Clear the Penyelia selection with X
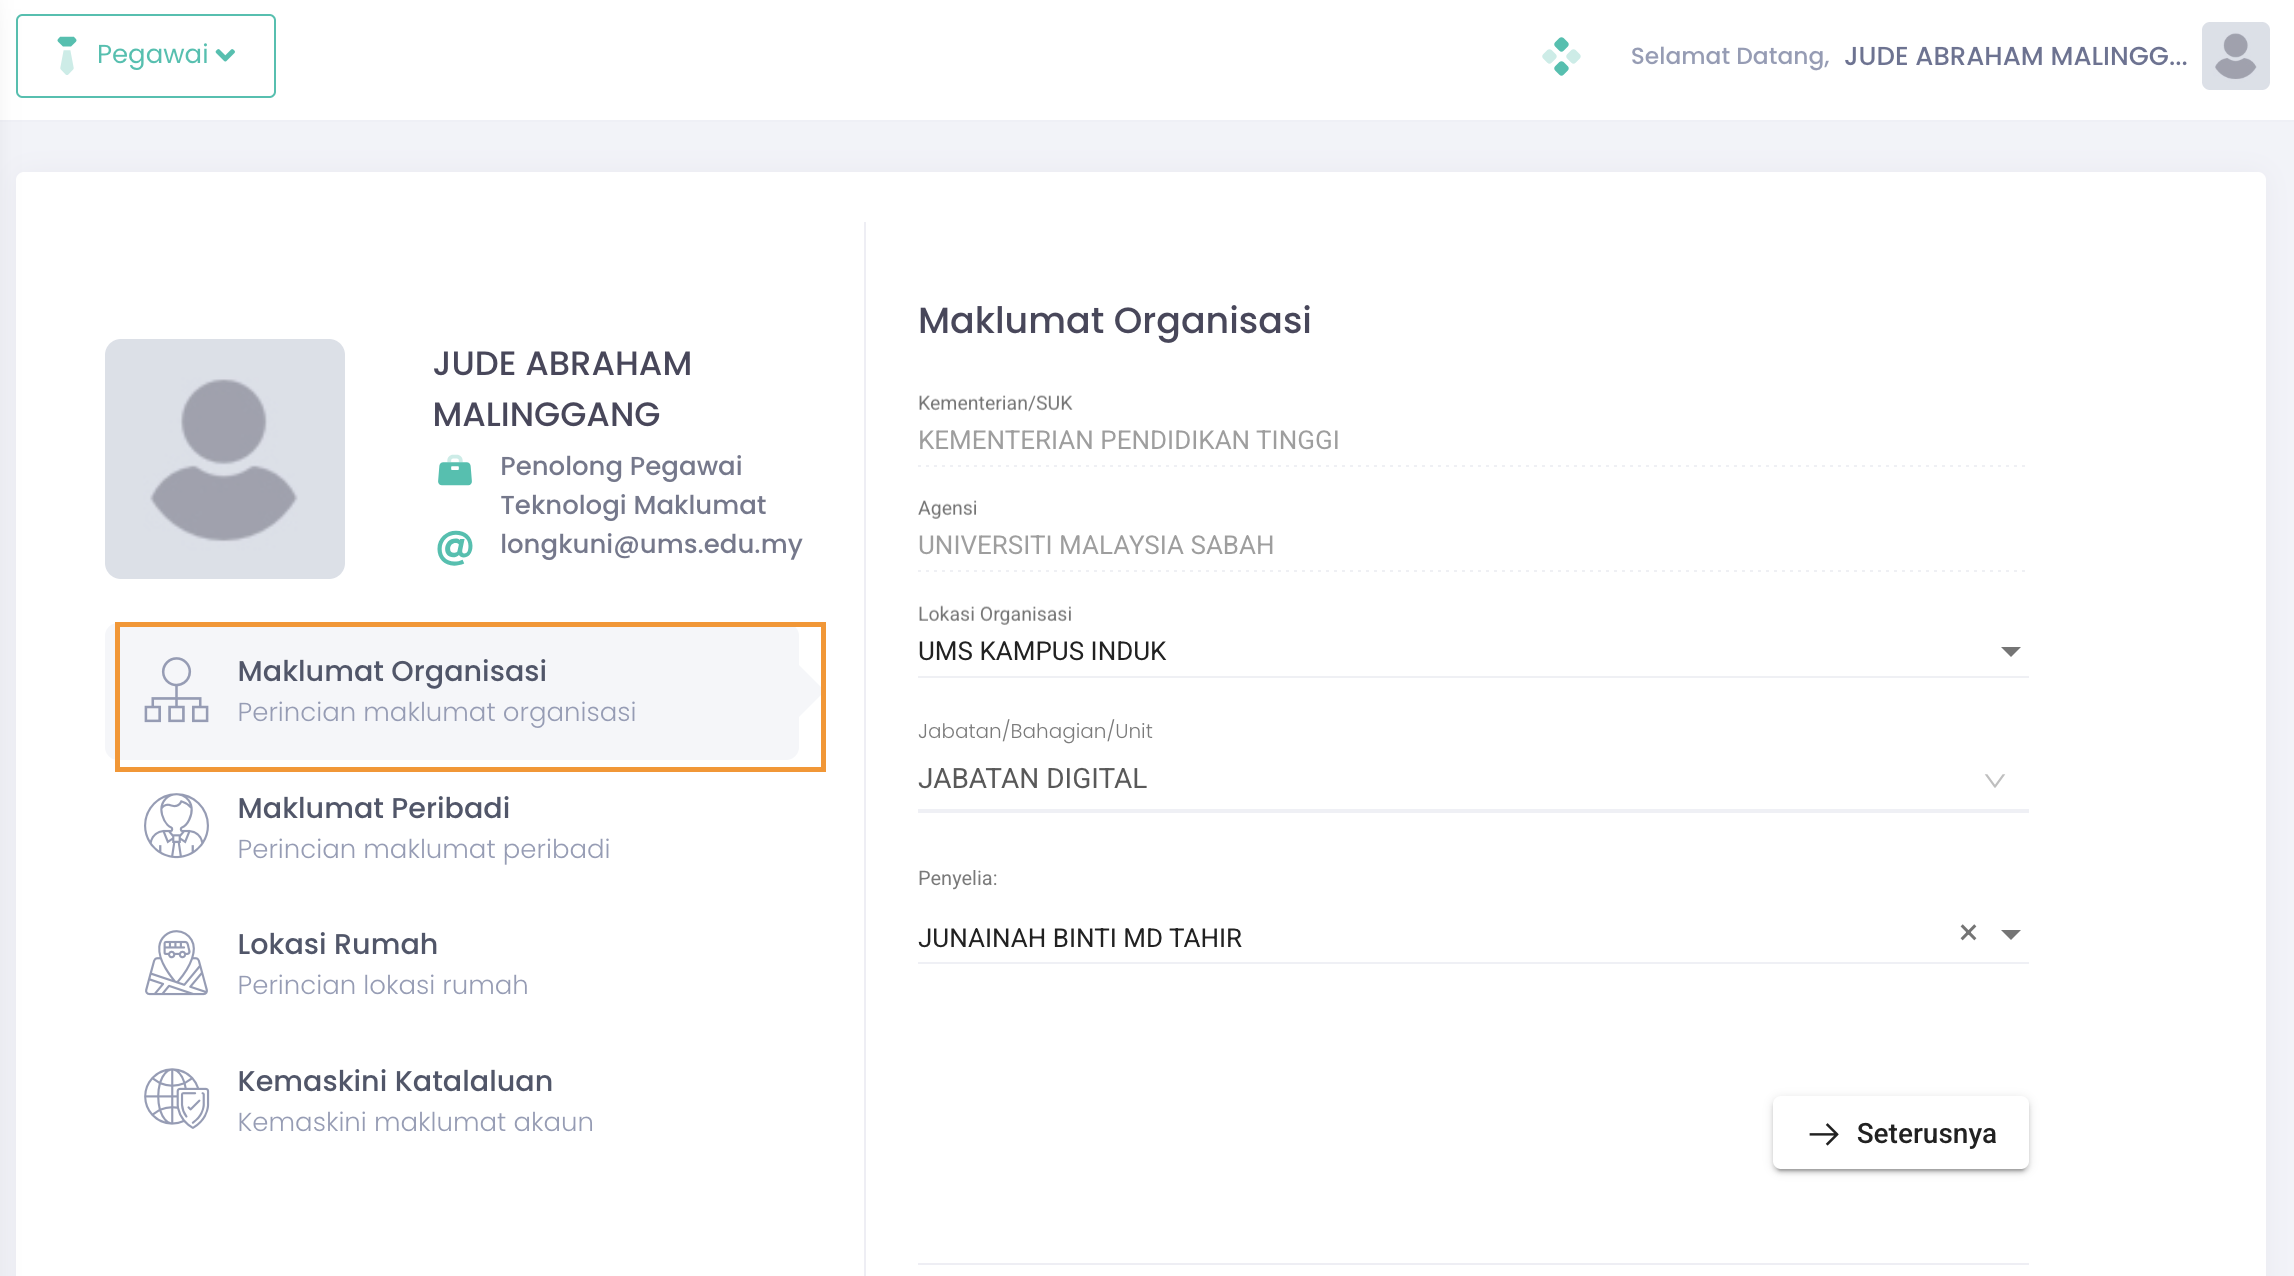 1968,933
